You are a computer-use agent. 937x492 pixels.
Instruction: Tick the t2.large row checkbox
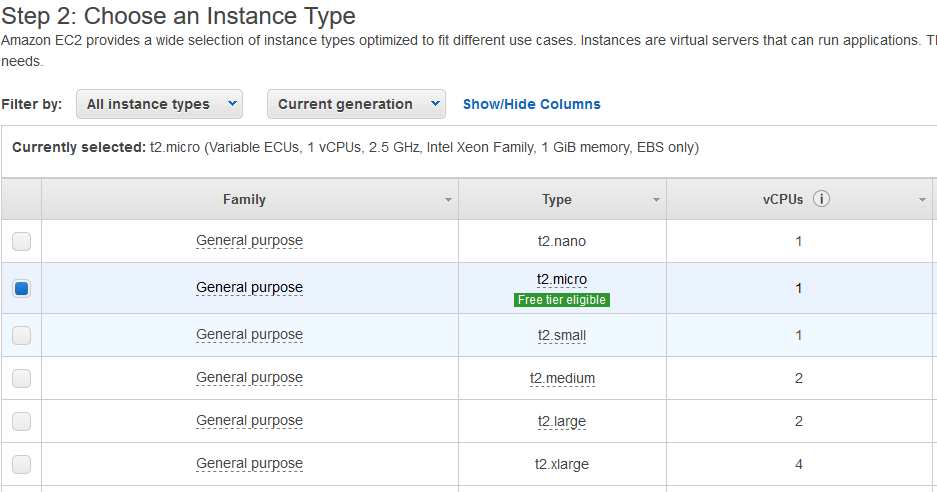click(x=22, y=421)
